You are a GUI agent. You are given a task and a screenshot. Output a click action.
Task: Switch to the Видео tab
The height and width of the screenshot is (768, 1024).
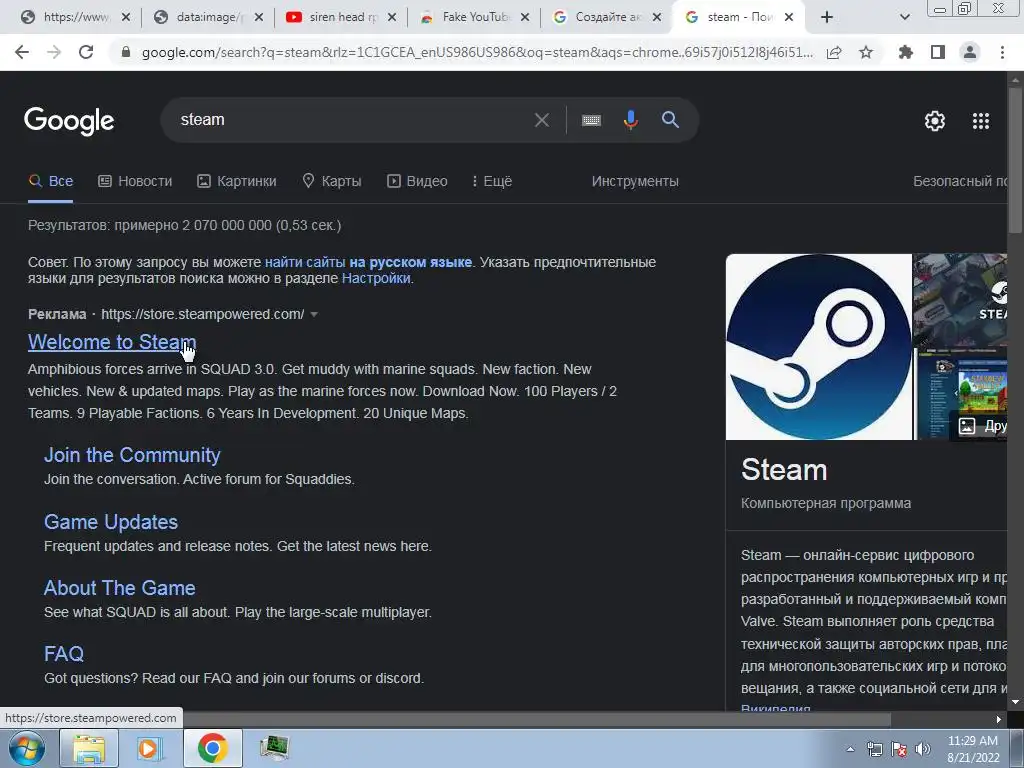417,182
